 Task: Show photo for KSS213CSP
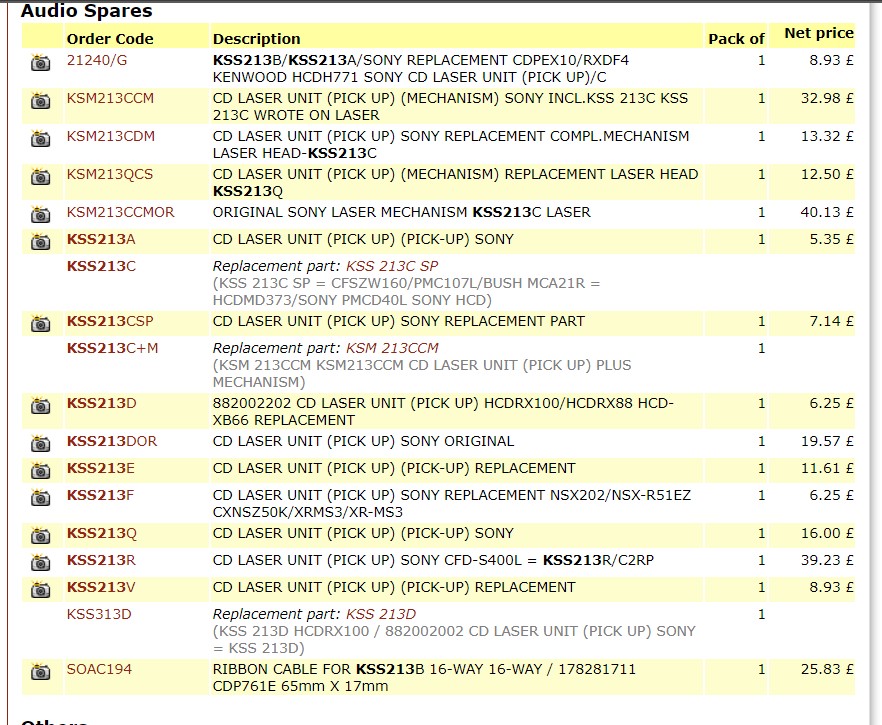tap(40, 323)
